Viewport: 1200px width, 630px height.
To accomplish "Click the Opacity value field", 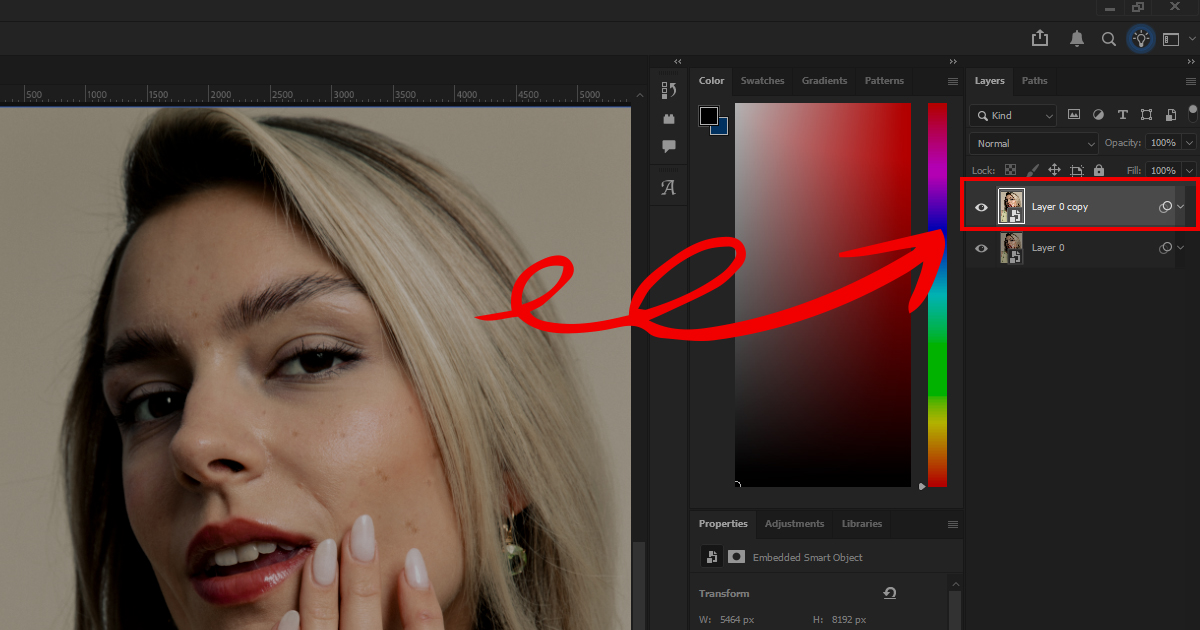I will [x=1164, y=143].
